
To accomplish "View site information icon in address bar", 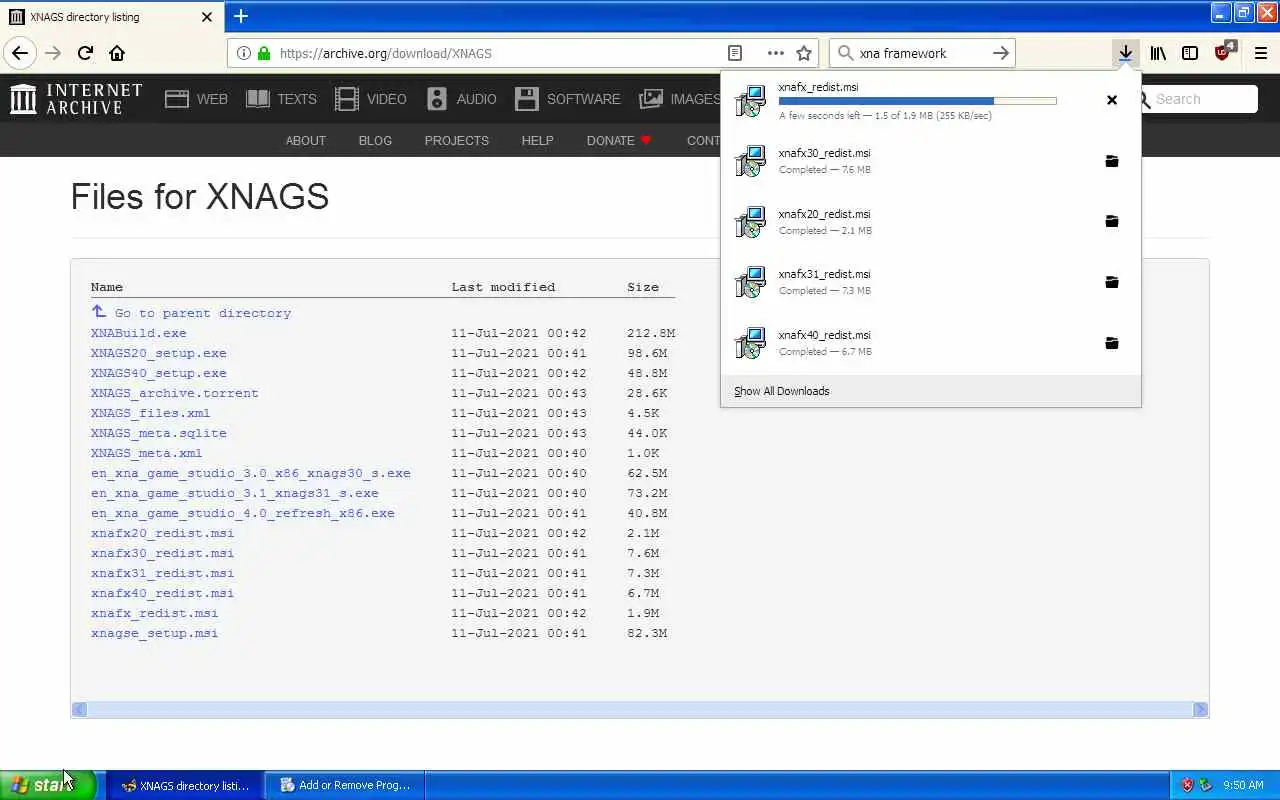I will (243, 53).
